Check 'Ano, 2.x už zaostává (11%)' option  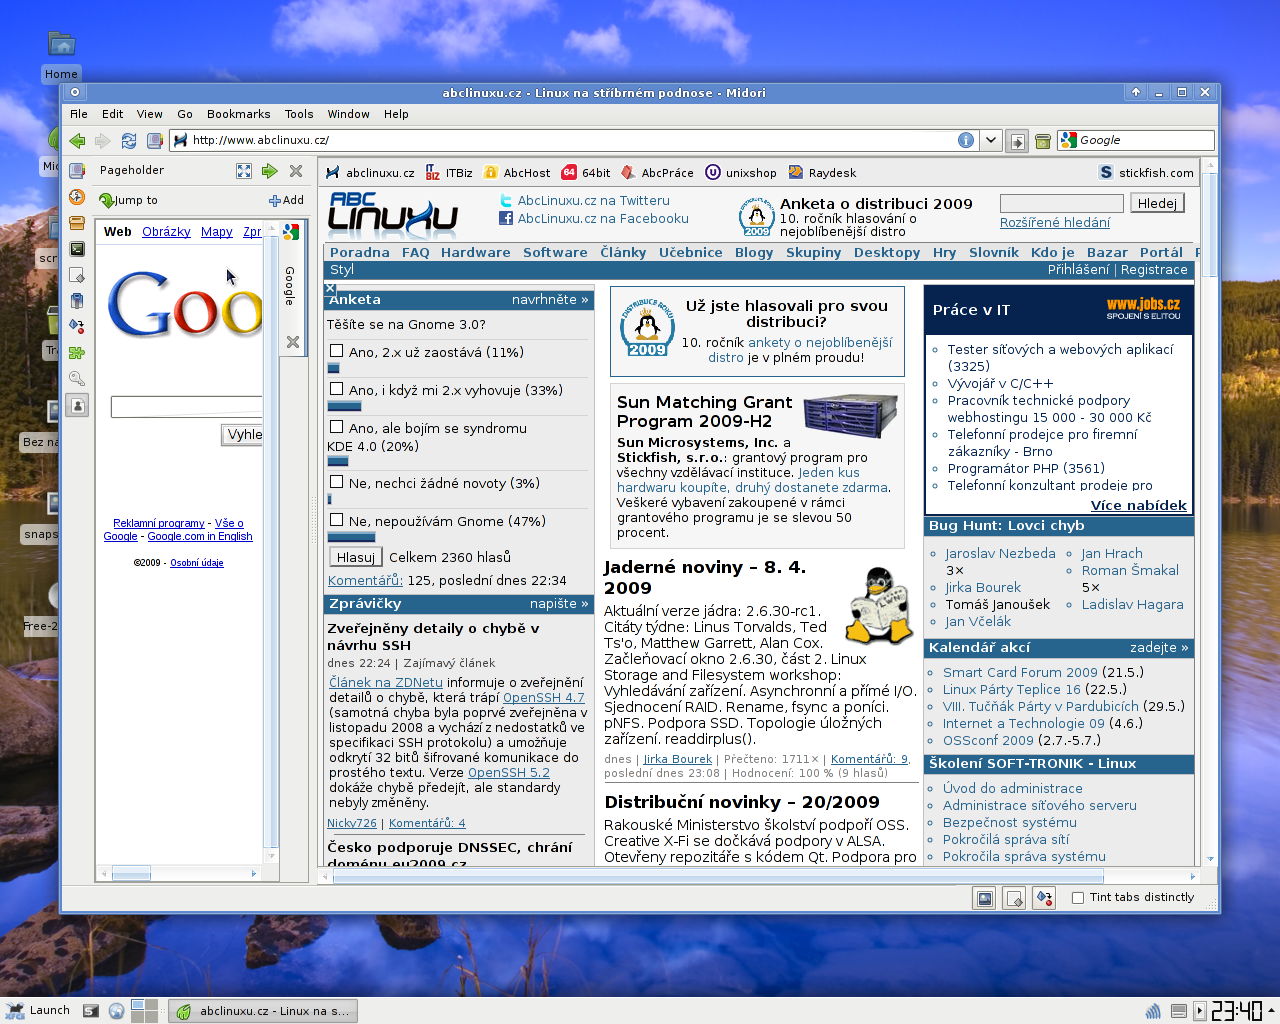point(337,351)
